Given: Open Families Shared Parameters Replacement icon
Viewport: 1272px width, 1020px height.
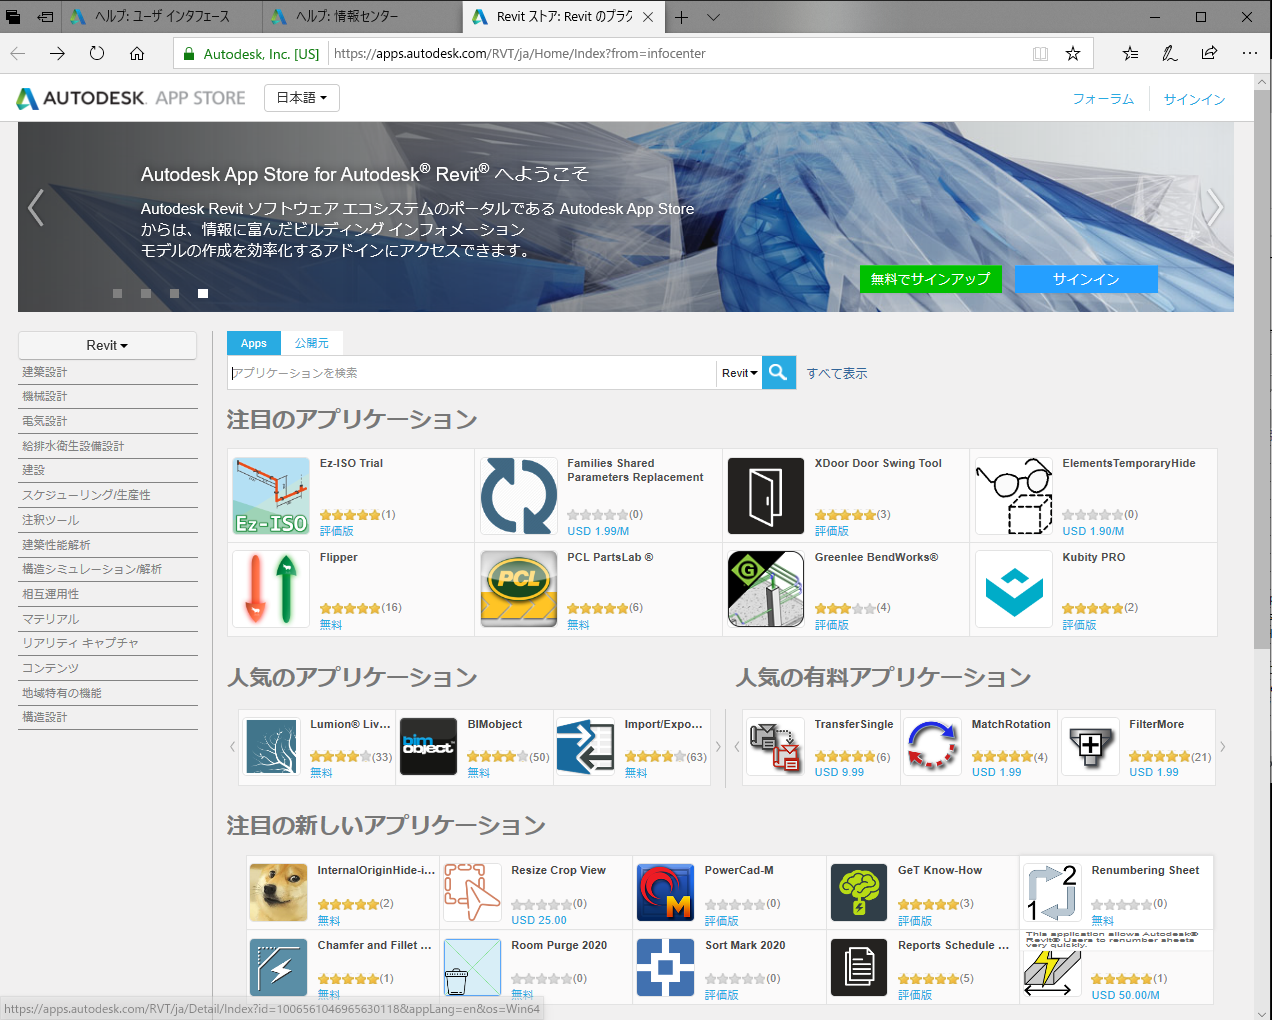Looking at the screenshot, I should coord(519,496).
